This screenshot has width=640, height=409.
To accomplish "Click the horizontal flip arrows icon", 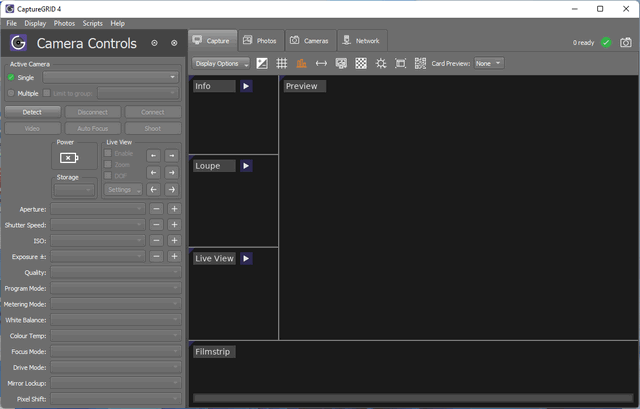I will click(x=321, y=63).
